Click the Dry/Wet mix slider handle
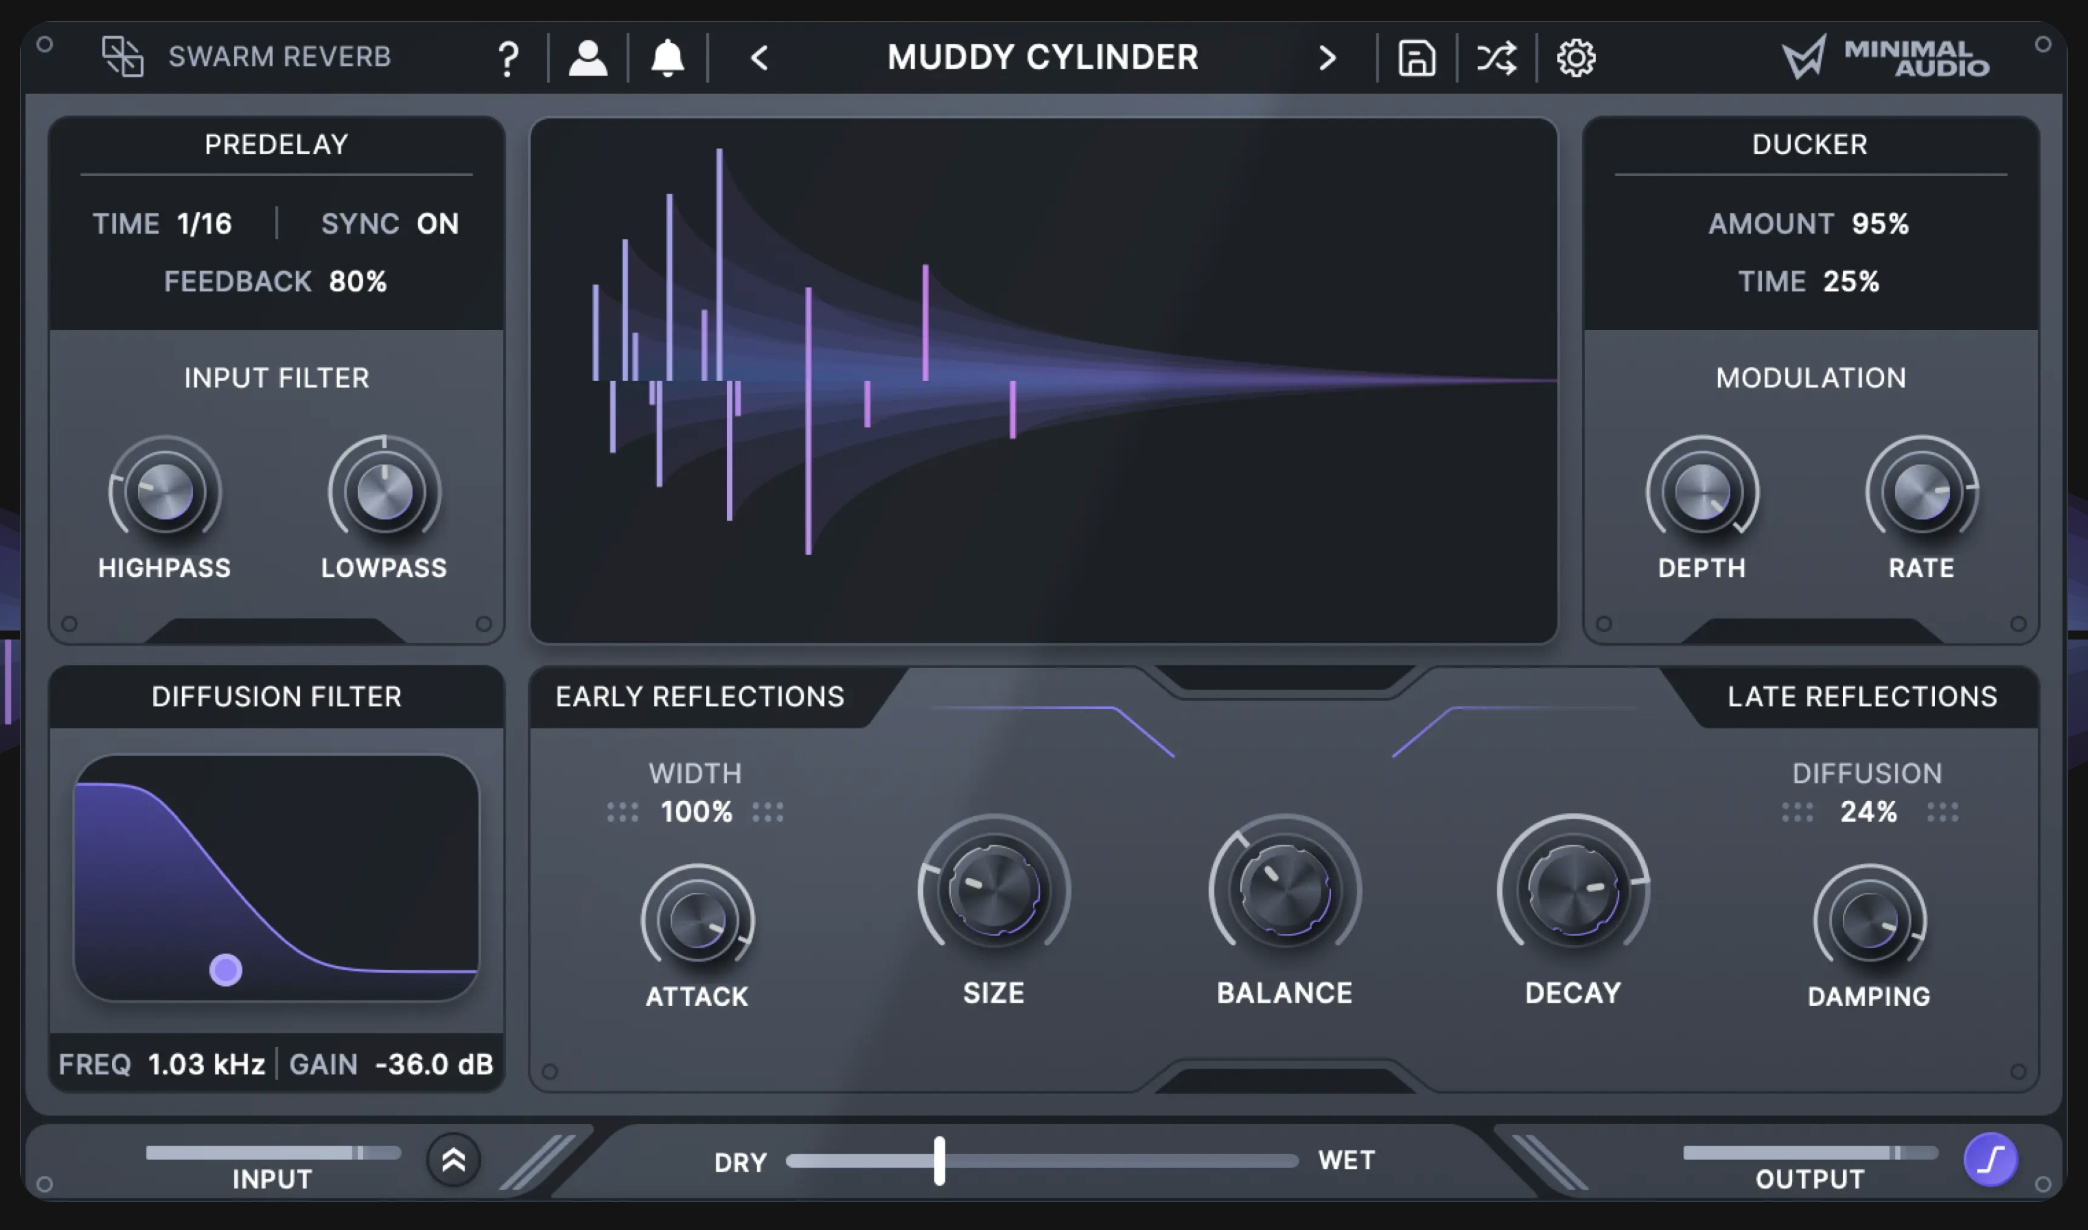This screenshot has width=2088, height=1230. pos(939,1160)
